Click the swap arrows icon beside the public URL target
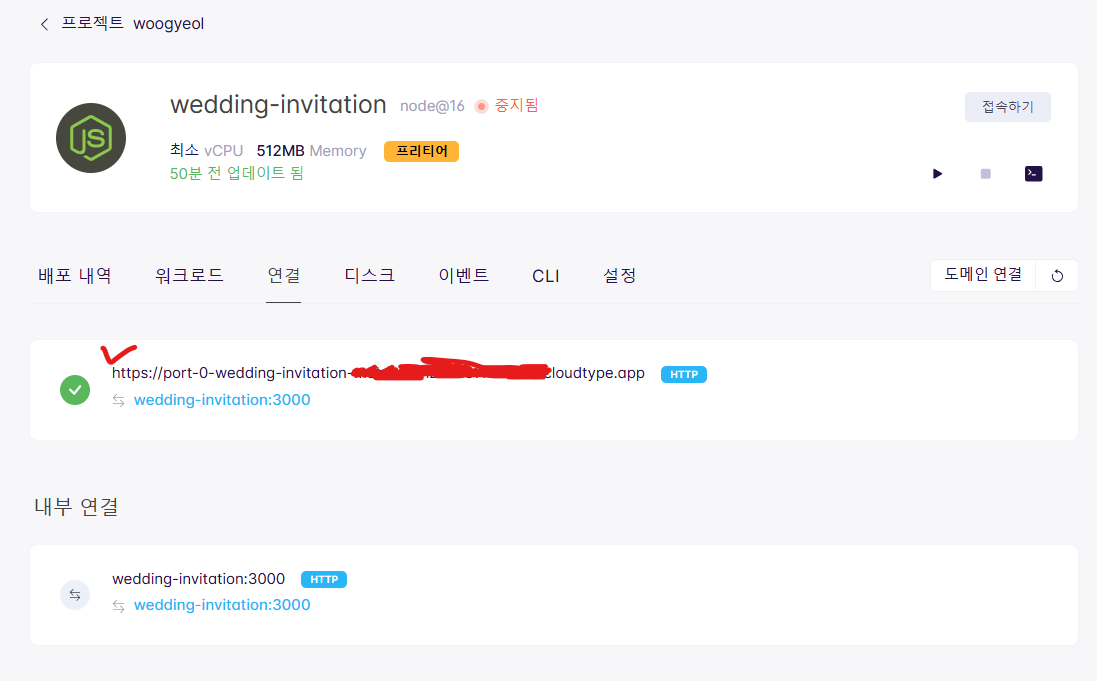The image size is (1097, 681). click(119, 400)
